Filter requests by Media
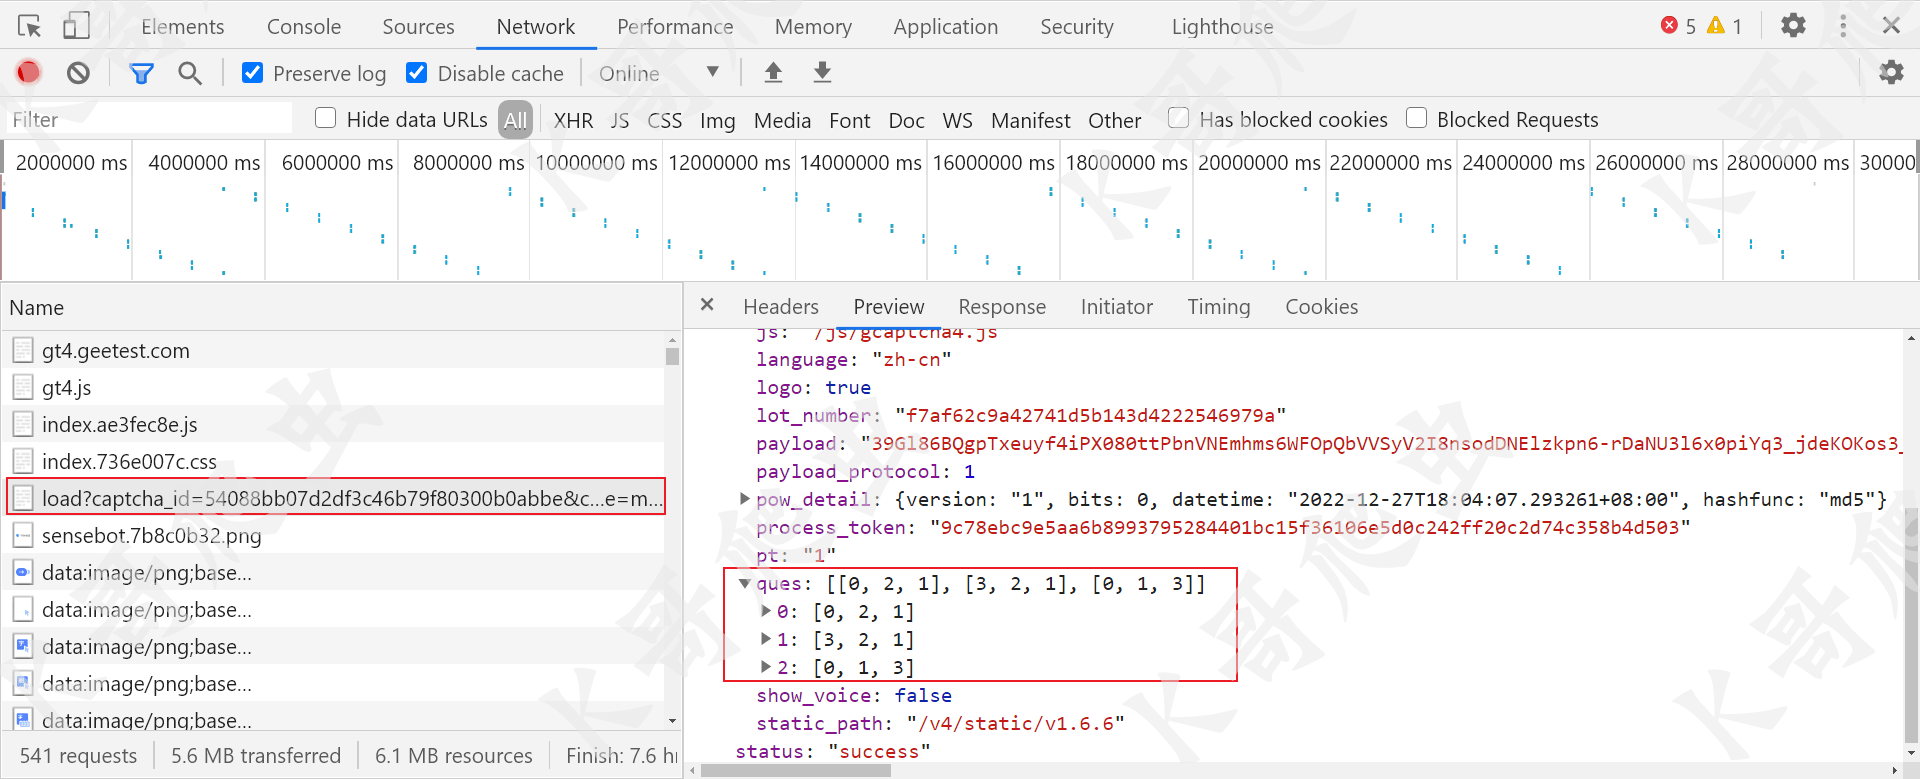This screenshot has width=1920, height=779. pos(782,120)
